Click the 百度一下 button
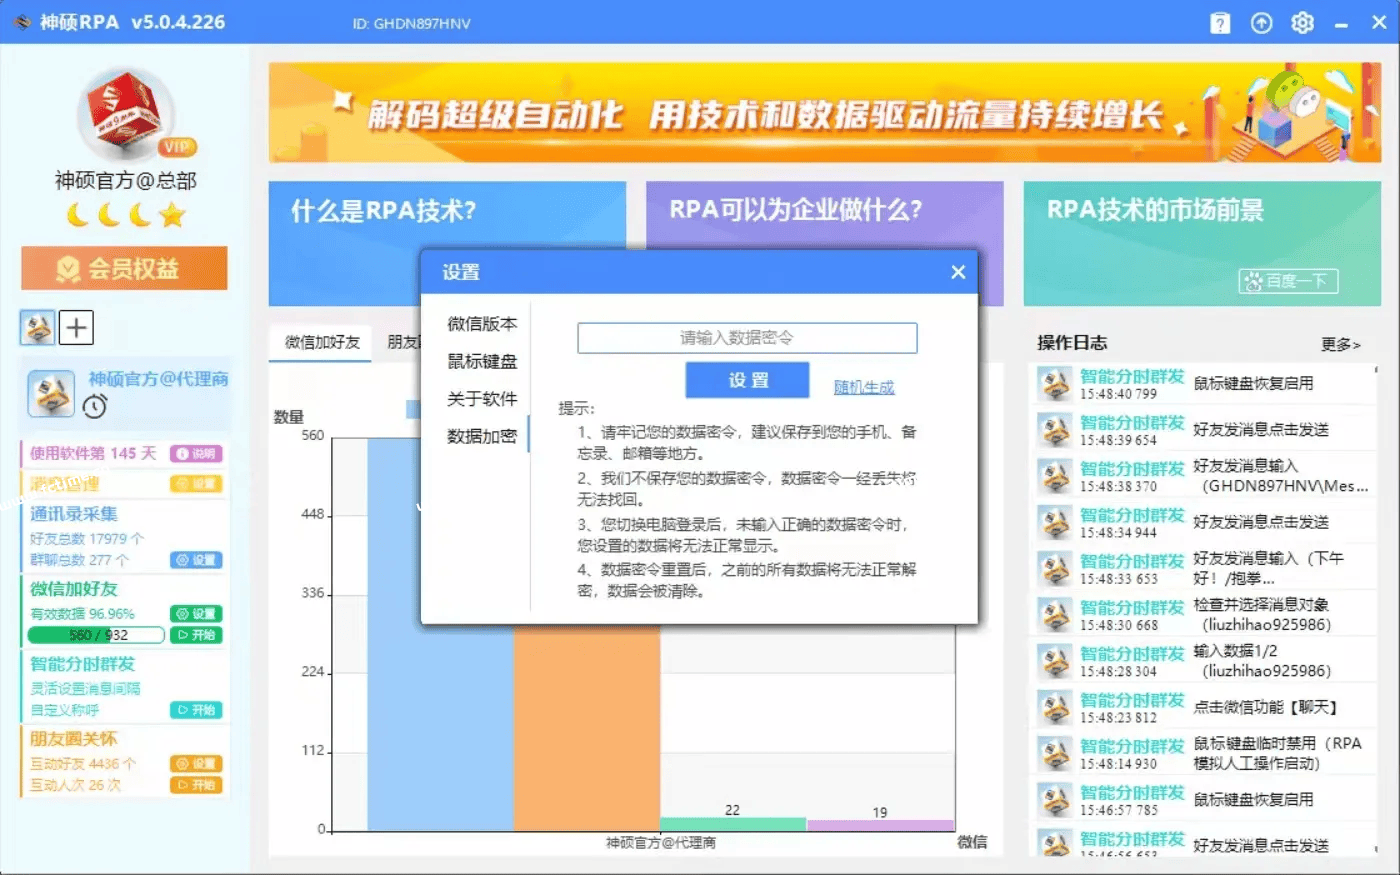1400x875 pixels. [x=1288, y=281]
